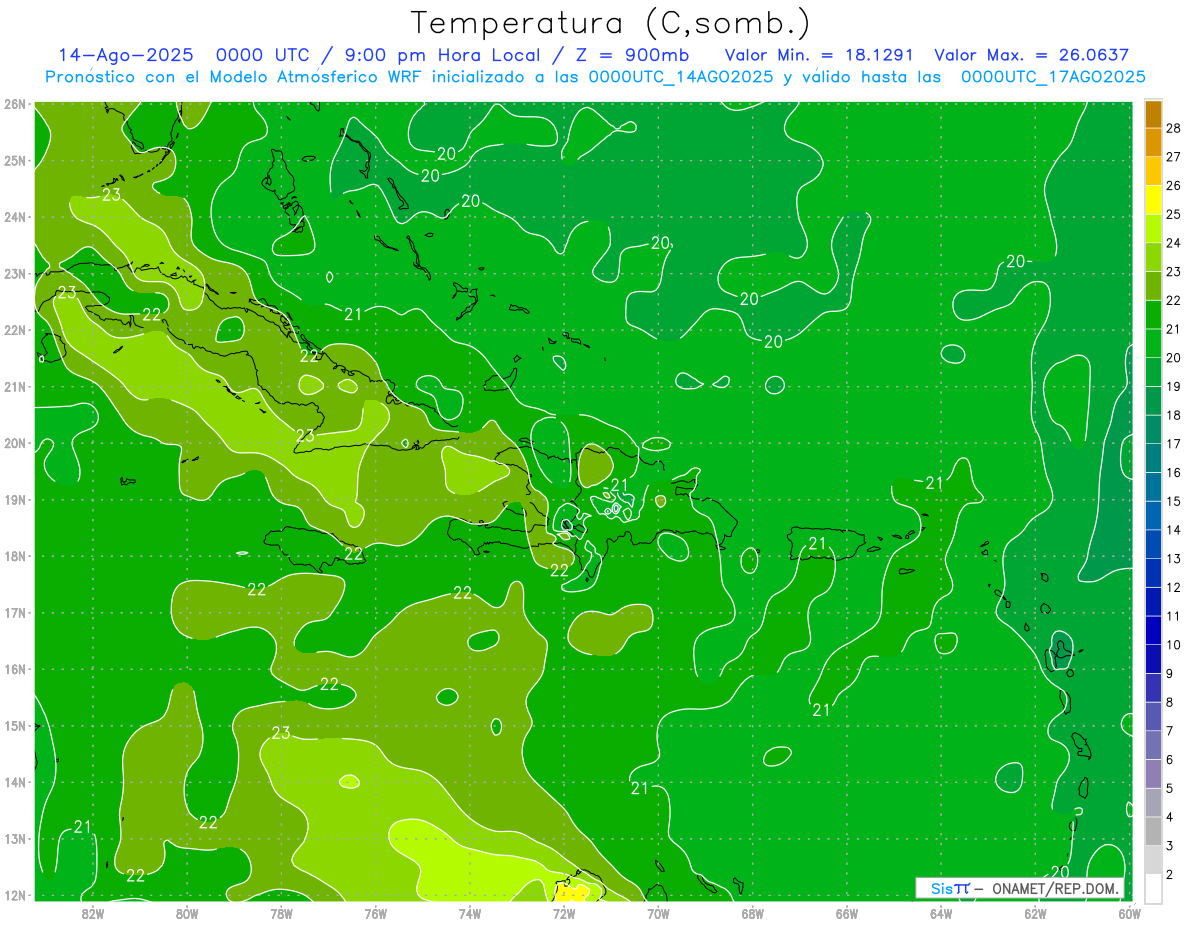Click the 17N latitude axis label
Image resolution: width=1200 pixels, height=927 pixels.
15,613
